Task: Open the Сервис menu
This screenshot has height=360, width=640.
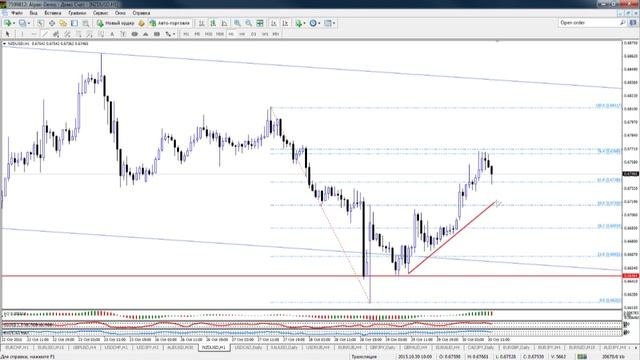Action: pyautogui.click(x=100, y=13)
